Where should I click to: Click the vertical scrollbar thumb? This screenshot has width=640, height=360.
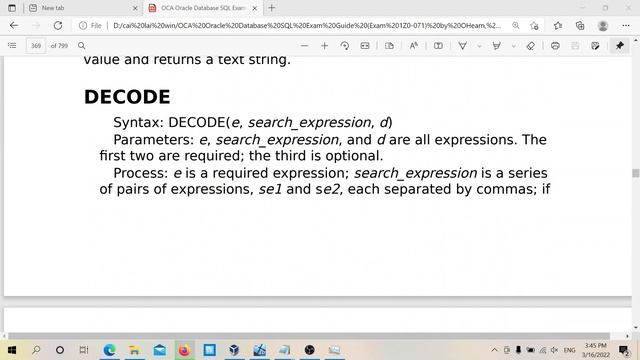636,173
